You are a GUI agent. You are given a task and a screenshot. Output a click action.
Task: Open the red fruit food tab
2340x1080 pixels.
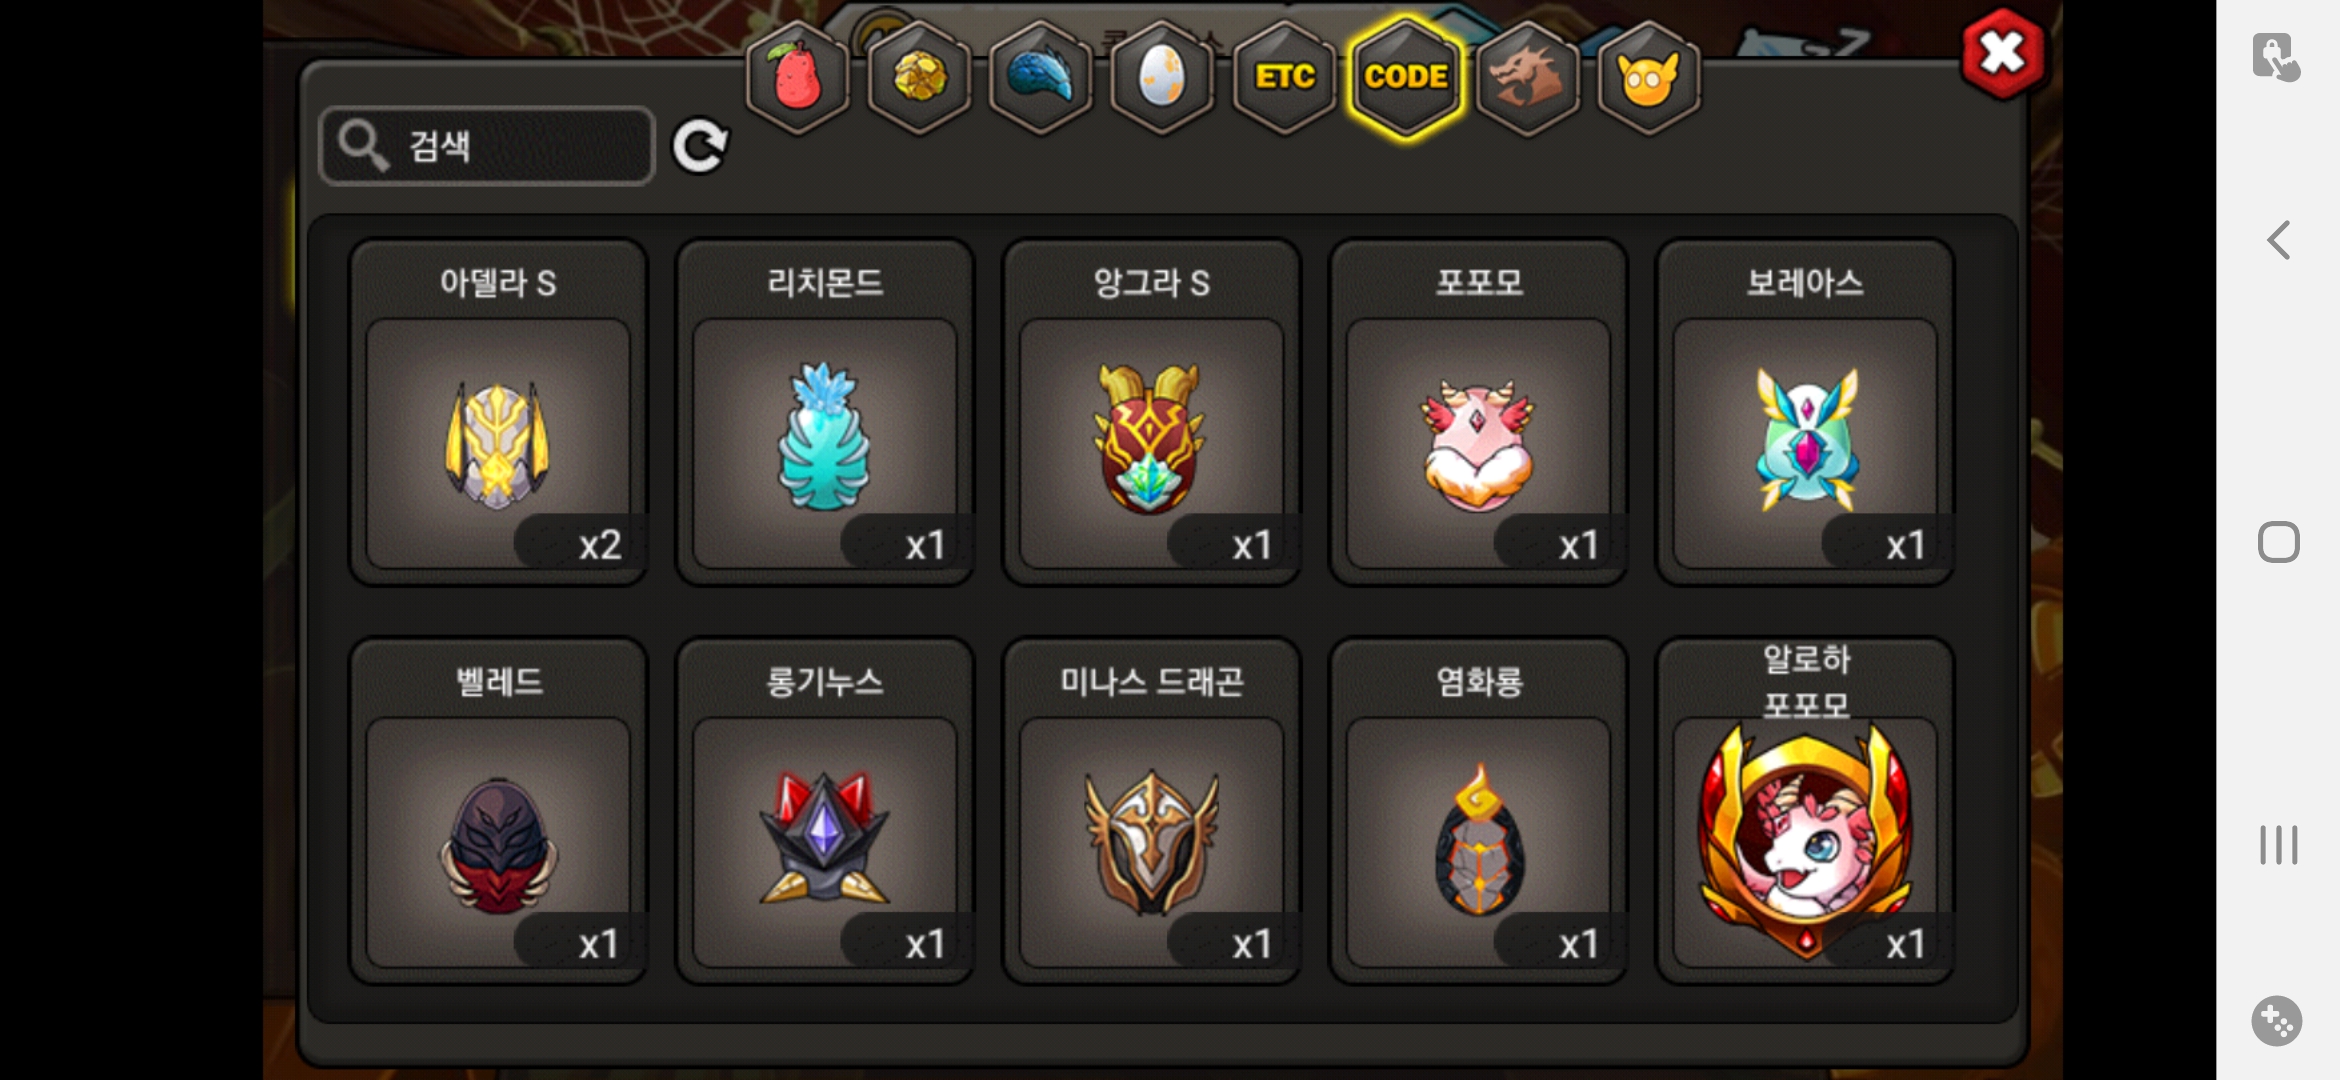[x=797, y=77]
